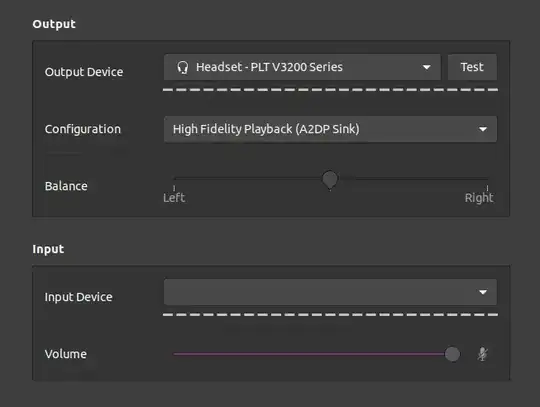Click the Test button
This screenshot has height=407, width=540.
pyautogui.click(x=472, y=67)
